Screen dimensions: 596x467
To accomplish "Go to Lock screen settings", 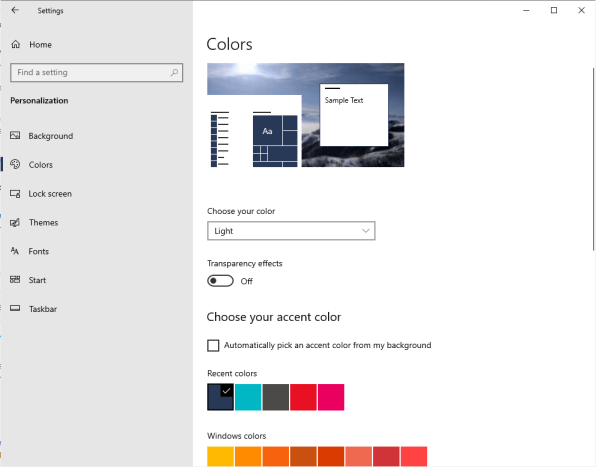I will click(50, 194).
